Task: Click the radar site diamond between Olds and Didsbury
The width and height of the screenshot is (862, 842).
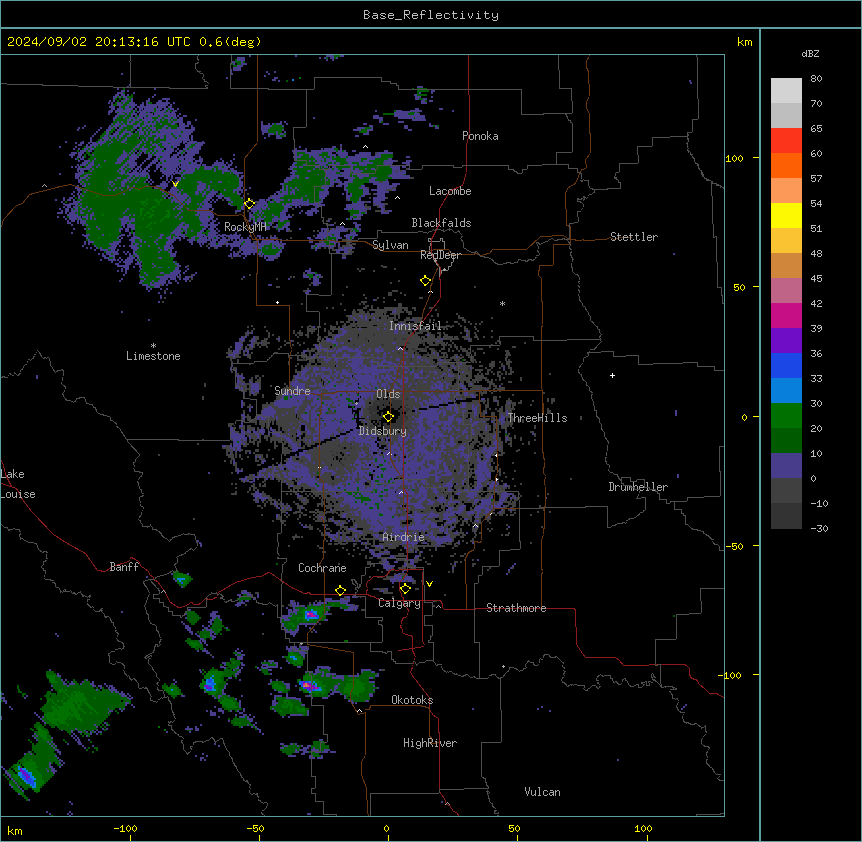Action: 388,417
